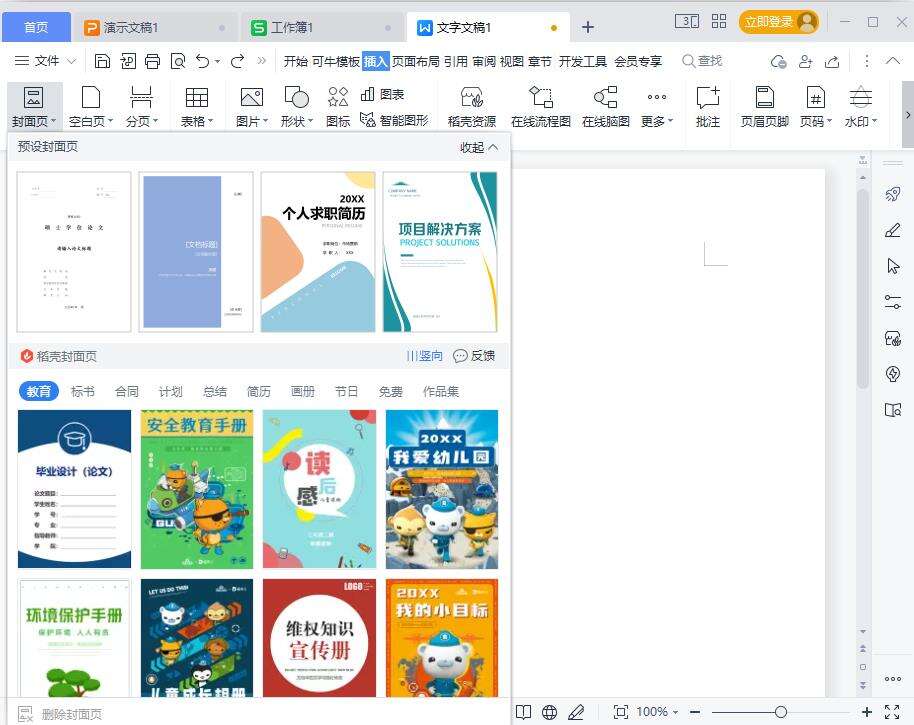Open the 演示文稿1 document tab
Image resolution: width=914 pixels, height=725 pixels.
154,27
